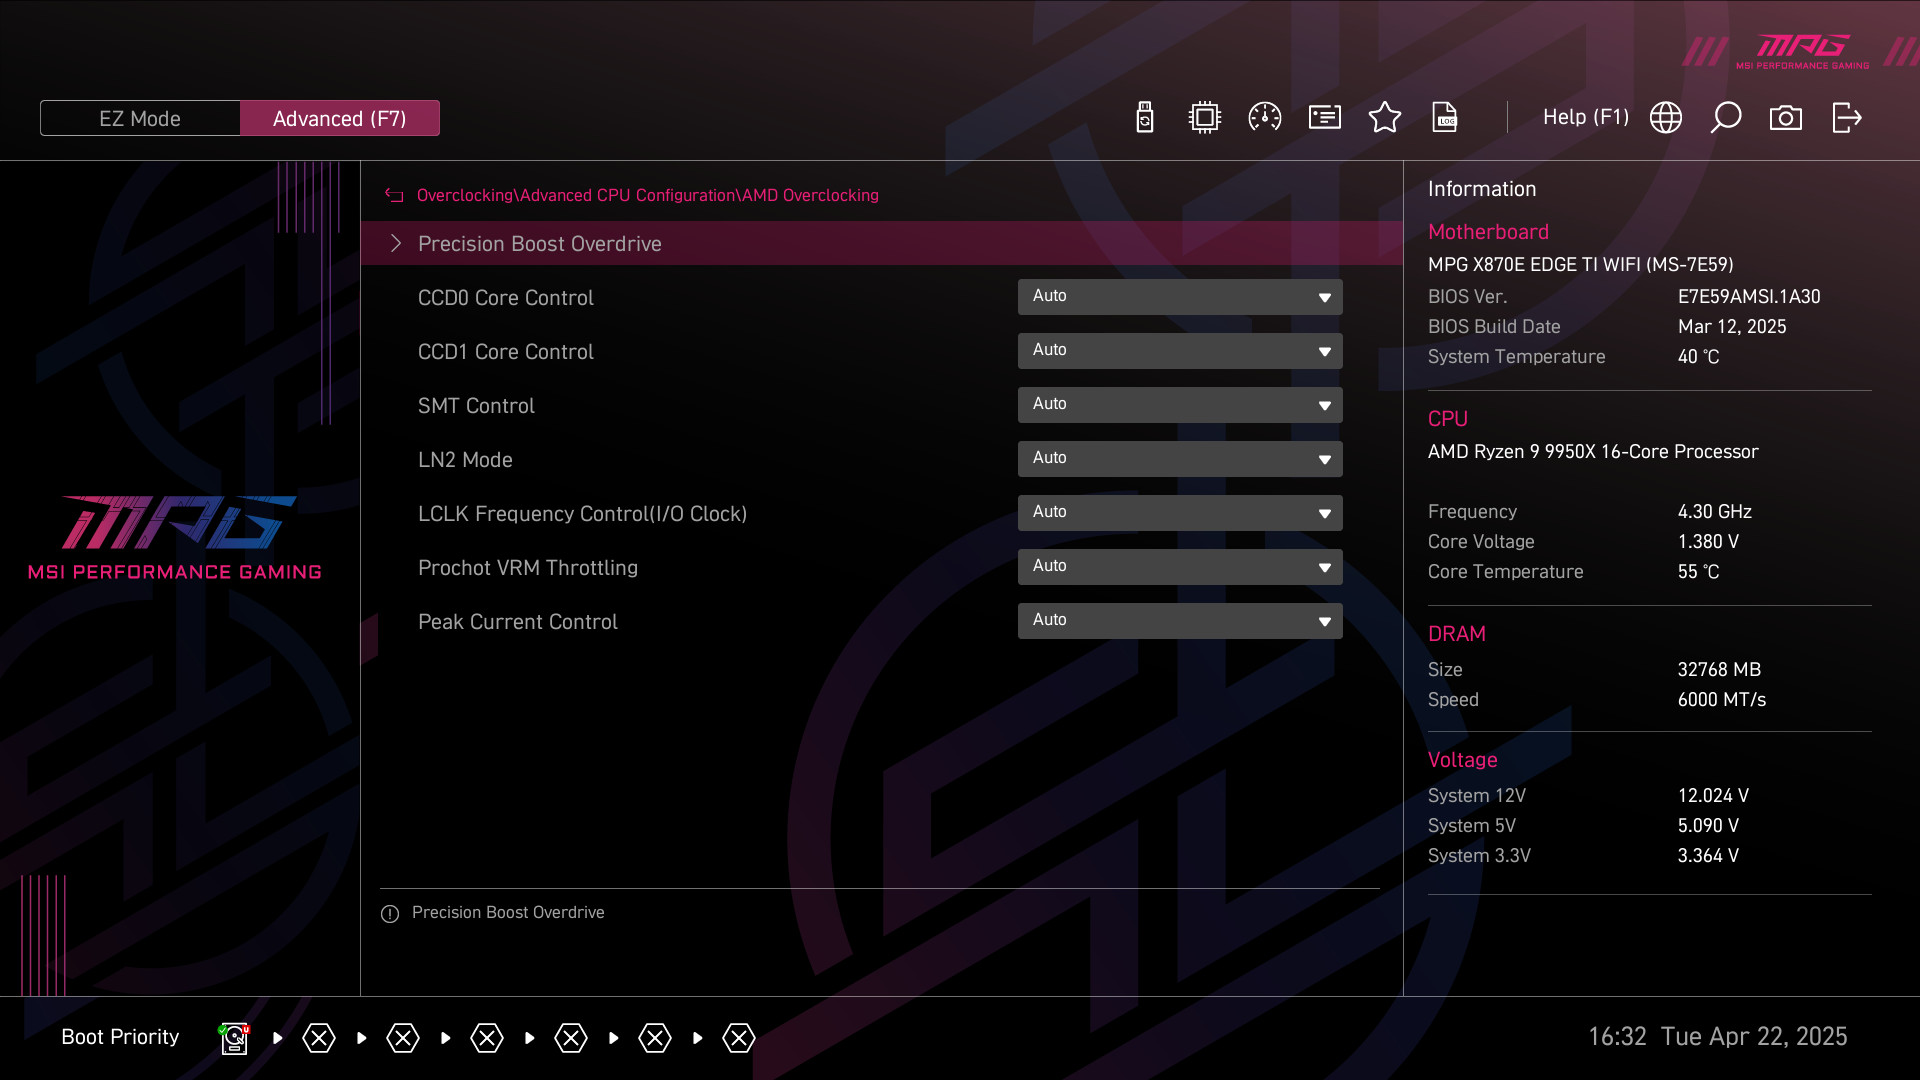1920x1080 pixels.
Task: Switch to Advanced (F7) mode
Action: pos(340,118)
